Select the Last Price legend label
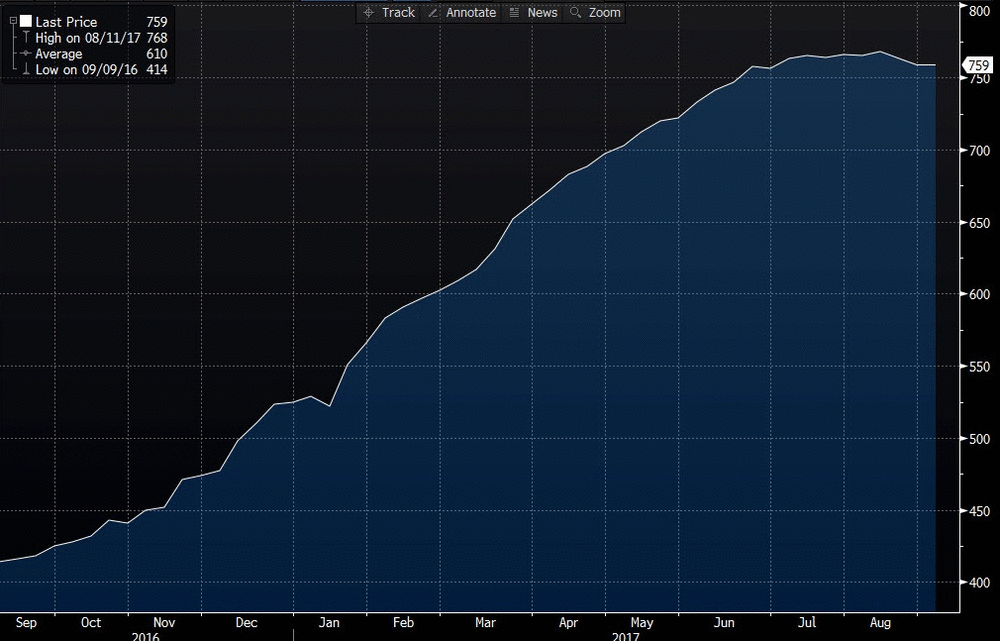Screen dimensions: 1000x641 (66, 22)
